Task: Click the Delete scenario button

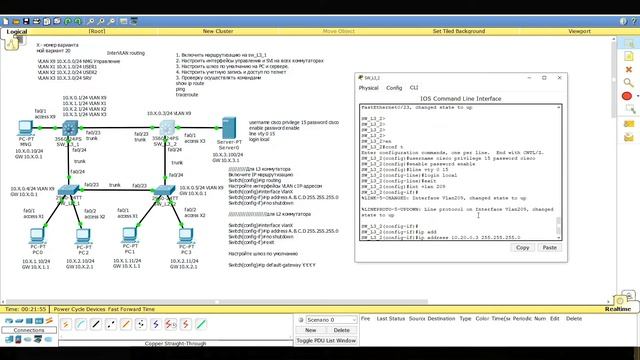Action: (x=341, y=330)
